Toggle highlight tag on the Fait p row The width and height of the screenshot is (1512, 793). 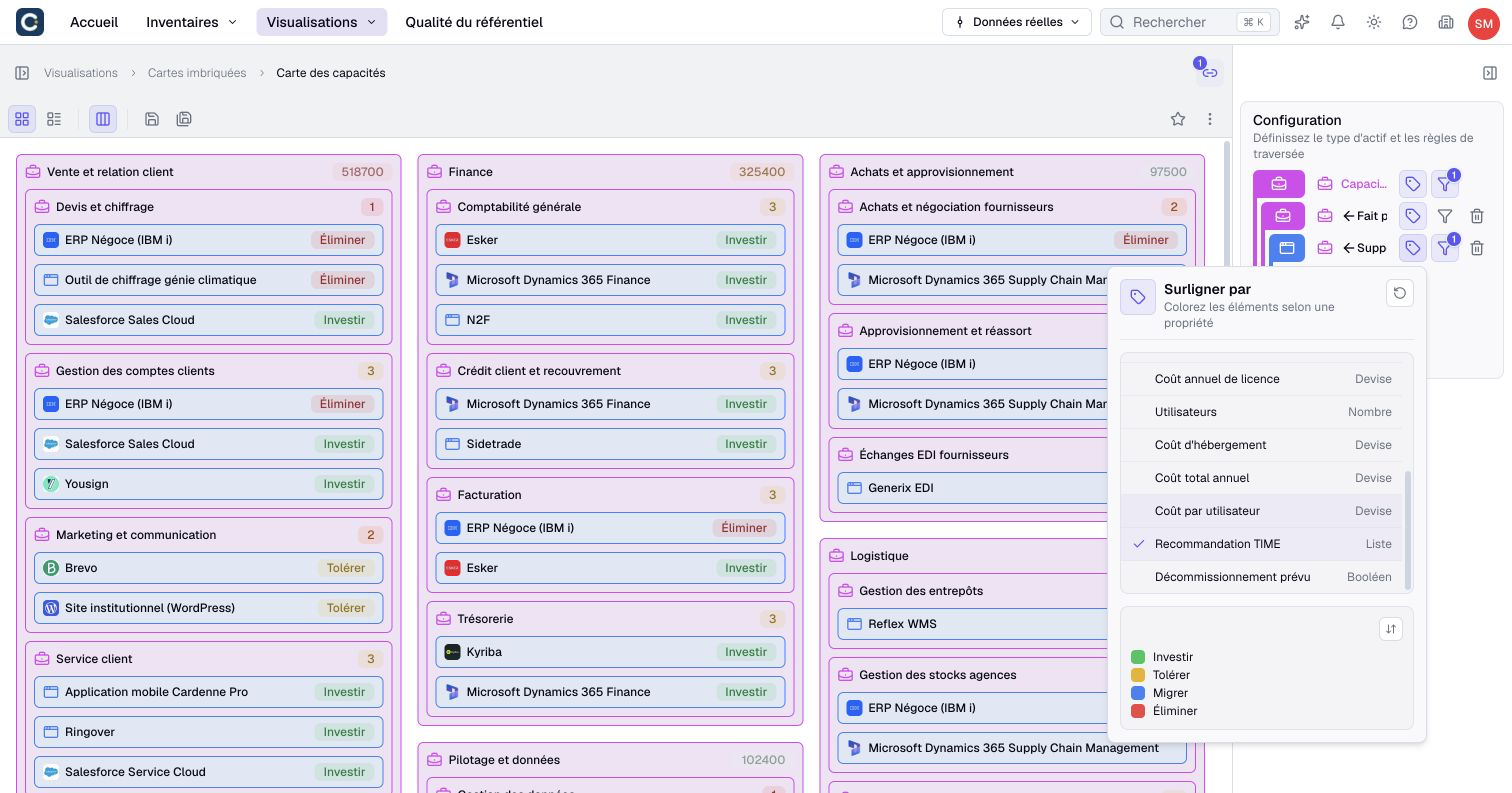pos(1412,216)
